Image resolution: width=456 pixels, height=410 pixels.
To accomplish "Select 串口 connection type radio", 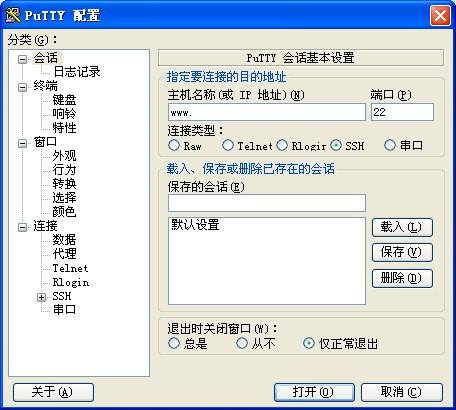I will (390, 145).
